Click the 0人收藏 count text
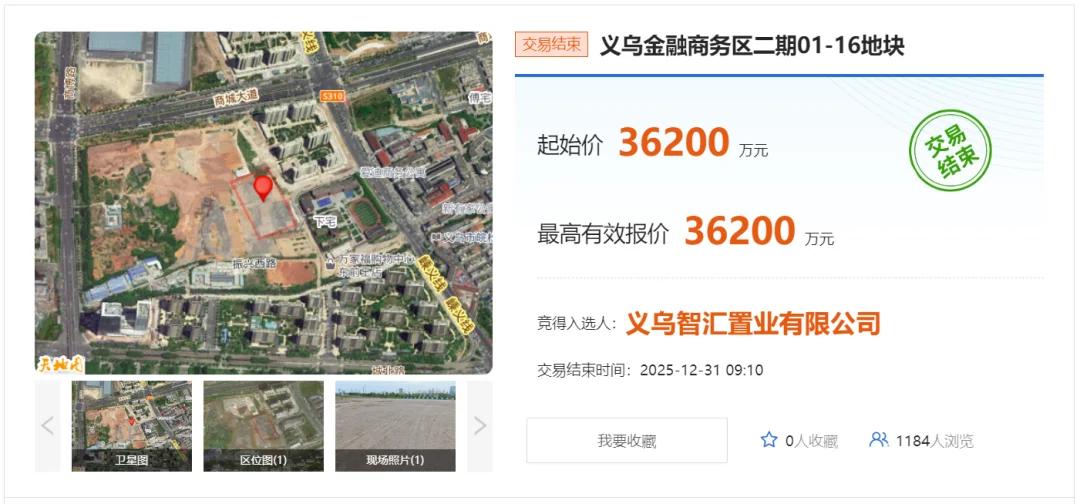 click(x=811, y=441)
